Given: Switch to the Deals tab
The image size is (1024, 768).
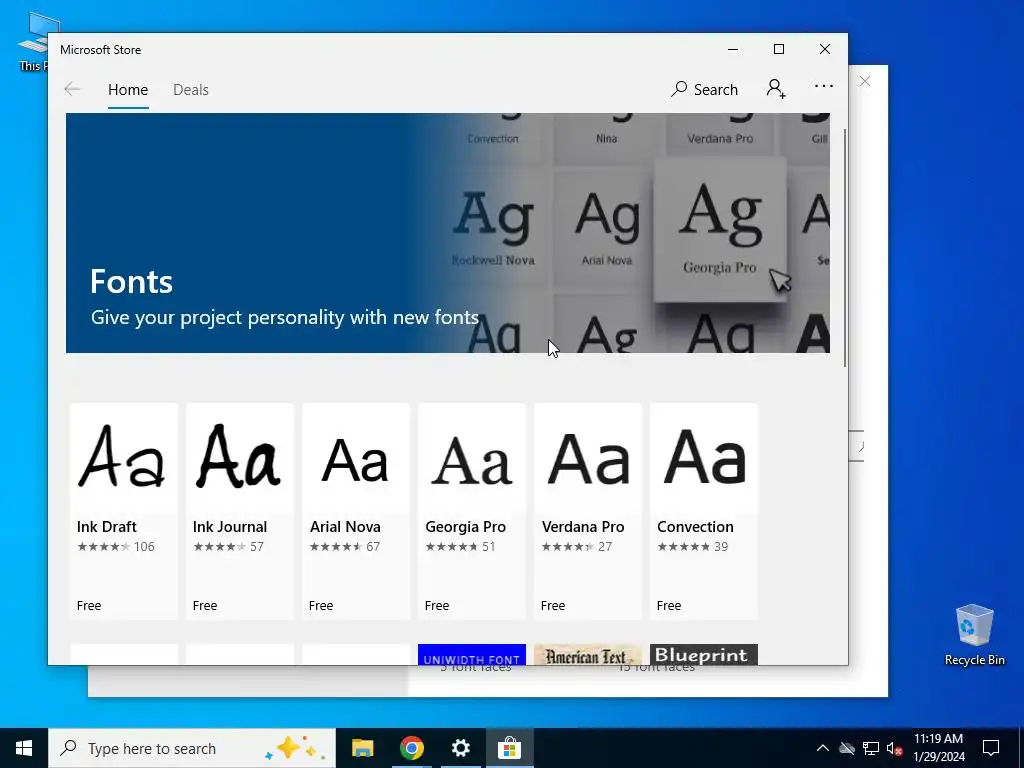Looking at the screenshot, I should (x=191, y=90).
